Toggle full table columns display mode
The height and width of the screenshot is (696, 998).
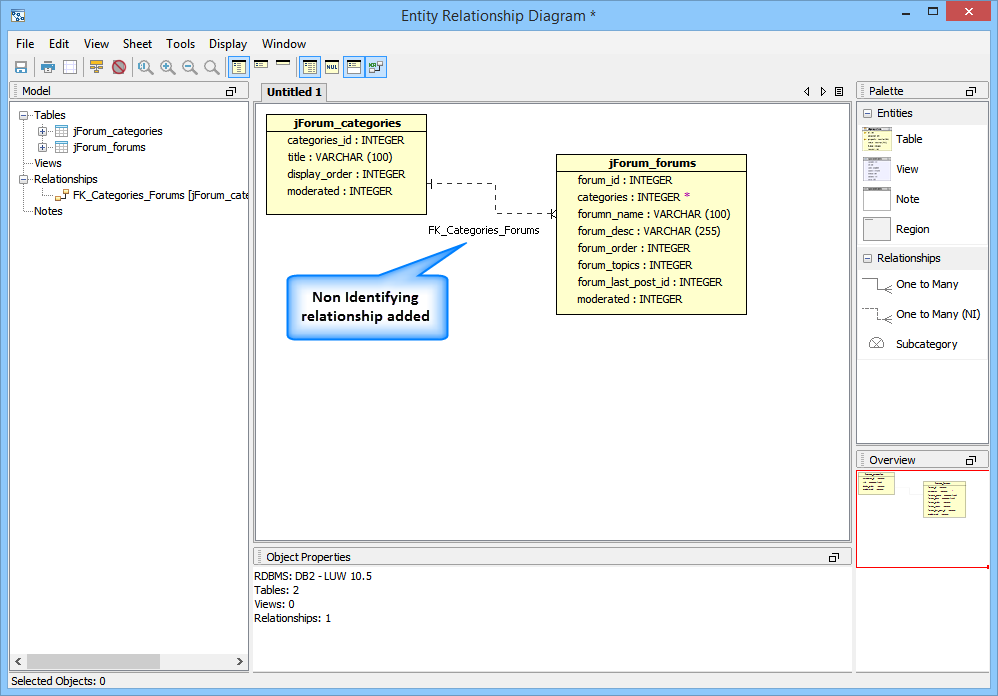[239, 67]
